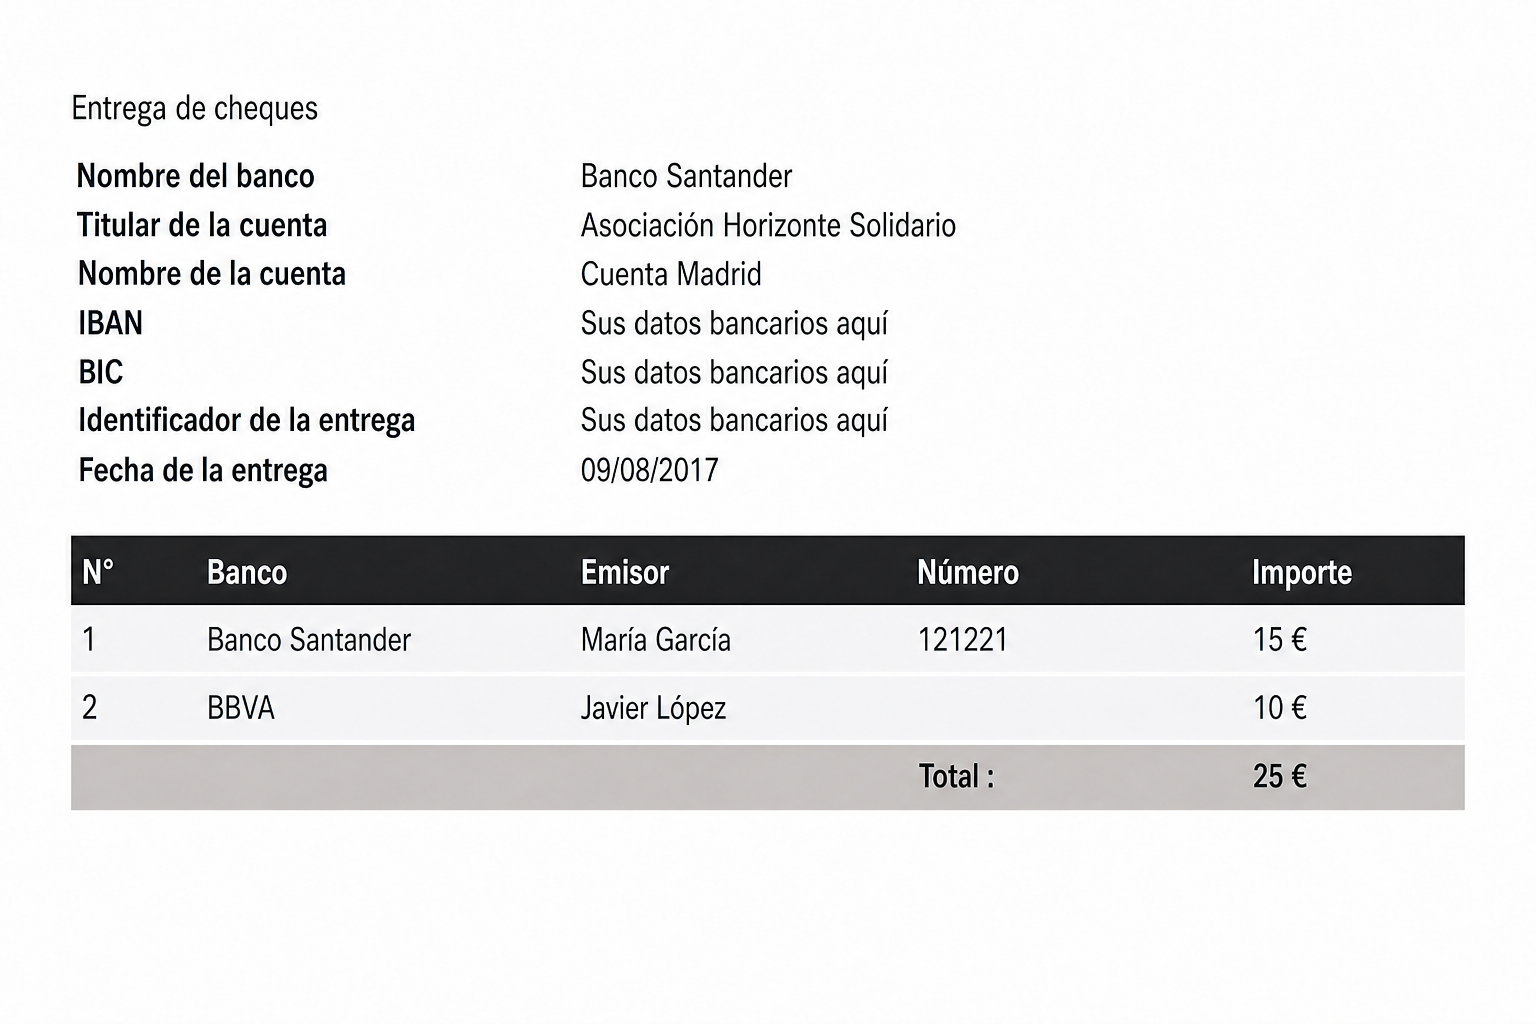The height and width of the screenshot is (1024, 1536).
Task: Select the María García issuer cell
Action: (x=656, y=640)
